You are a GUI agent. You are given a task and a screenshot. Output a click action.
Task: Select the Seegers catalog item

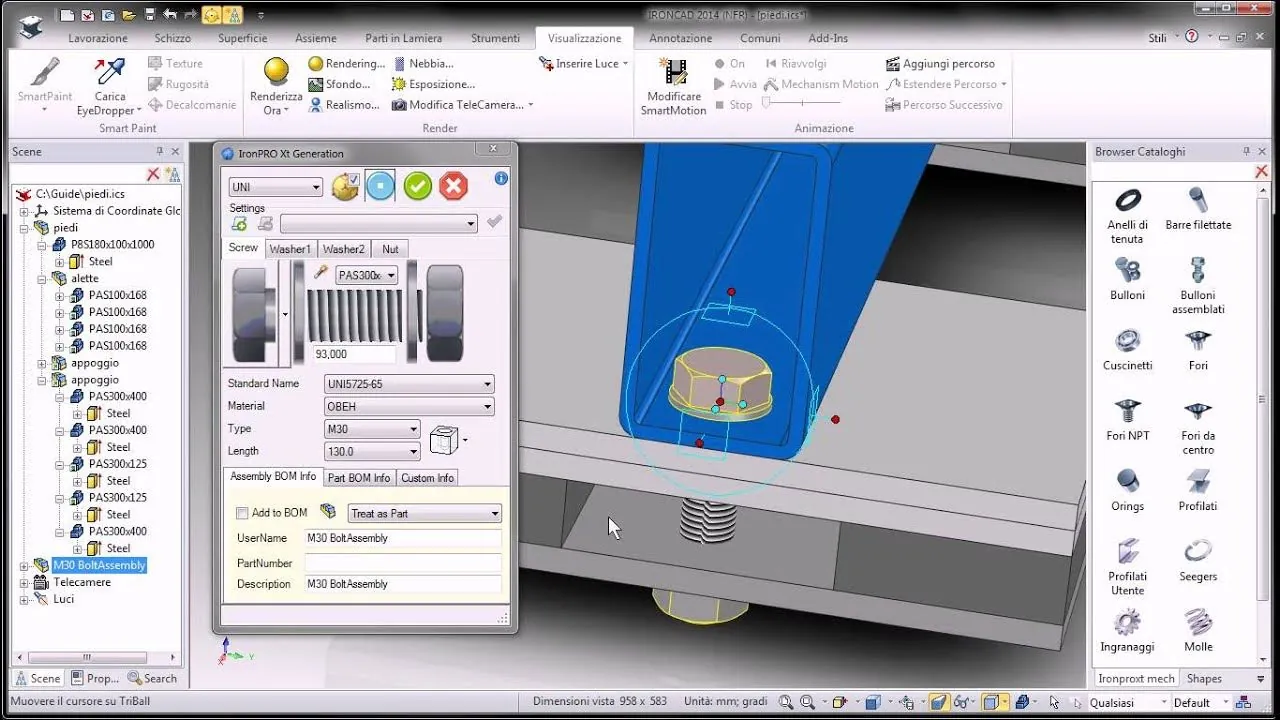coord(1198,560)
